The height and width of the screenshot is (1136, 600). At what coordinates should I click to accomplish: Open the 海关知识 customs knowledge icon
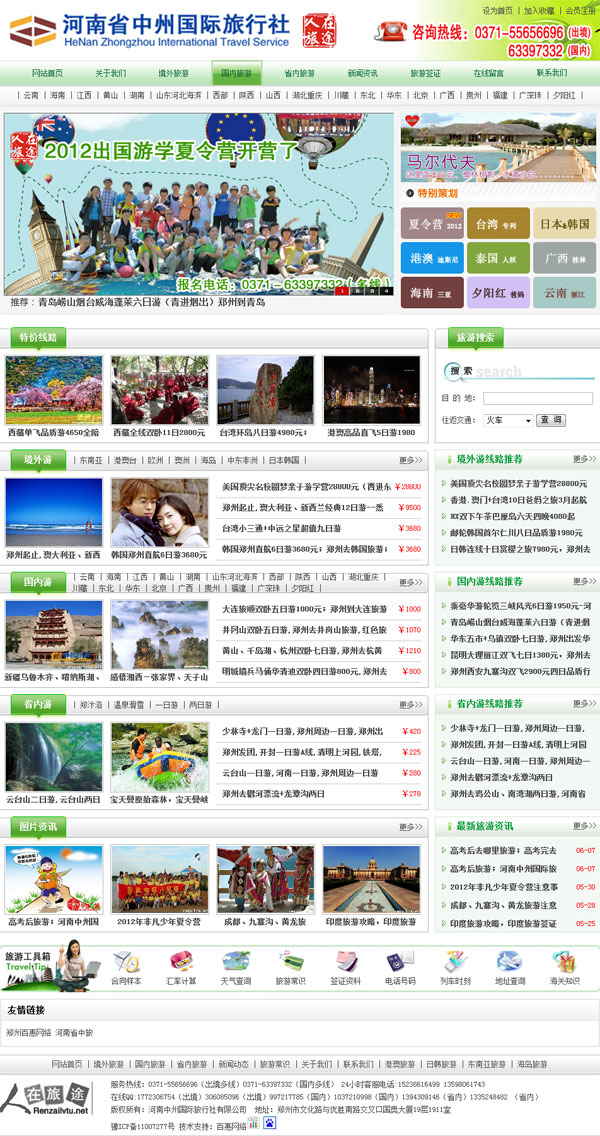coord(564,962)
